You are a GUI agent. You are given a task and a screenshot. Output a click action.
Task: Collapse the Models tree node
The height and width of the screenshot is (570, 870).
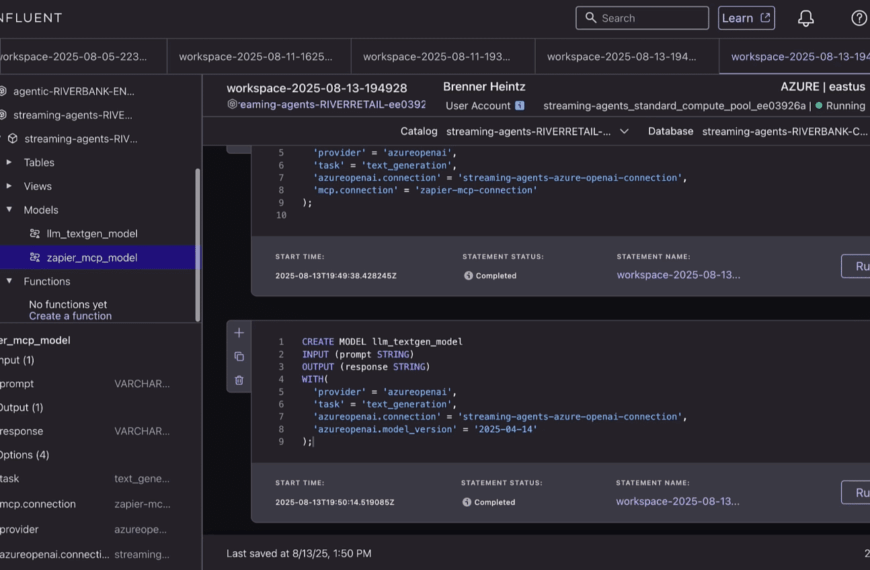(x=9, y=209)
